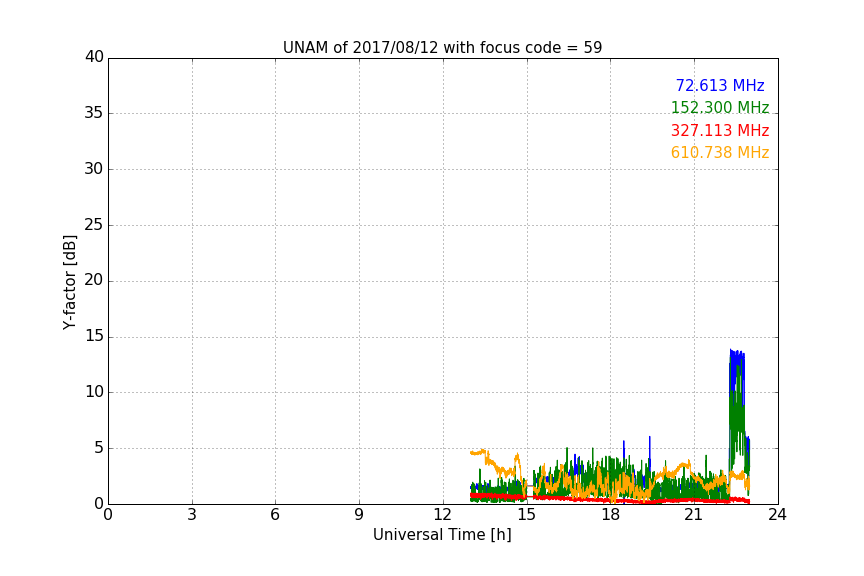Click the x-axis tick label '21'
Screen dimensions: 864x576
pyautogui.click(x=694, y=515)
